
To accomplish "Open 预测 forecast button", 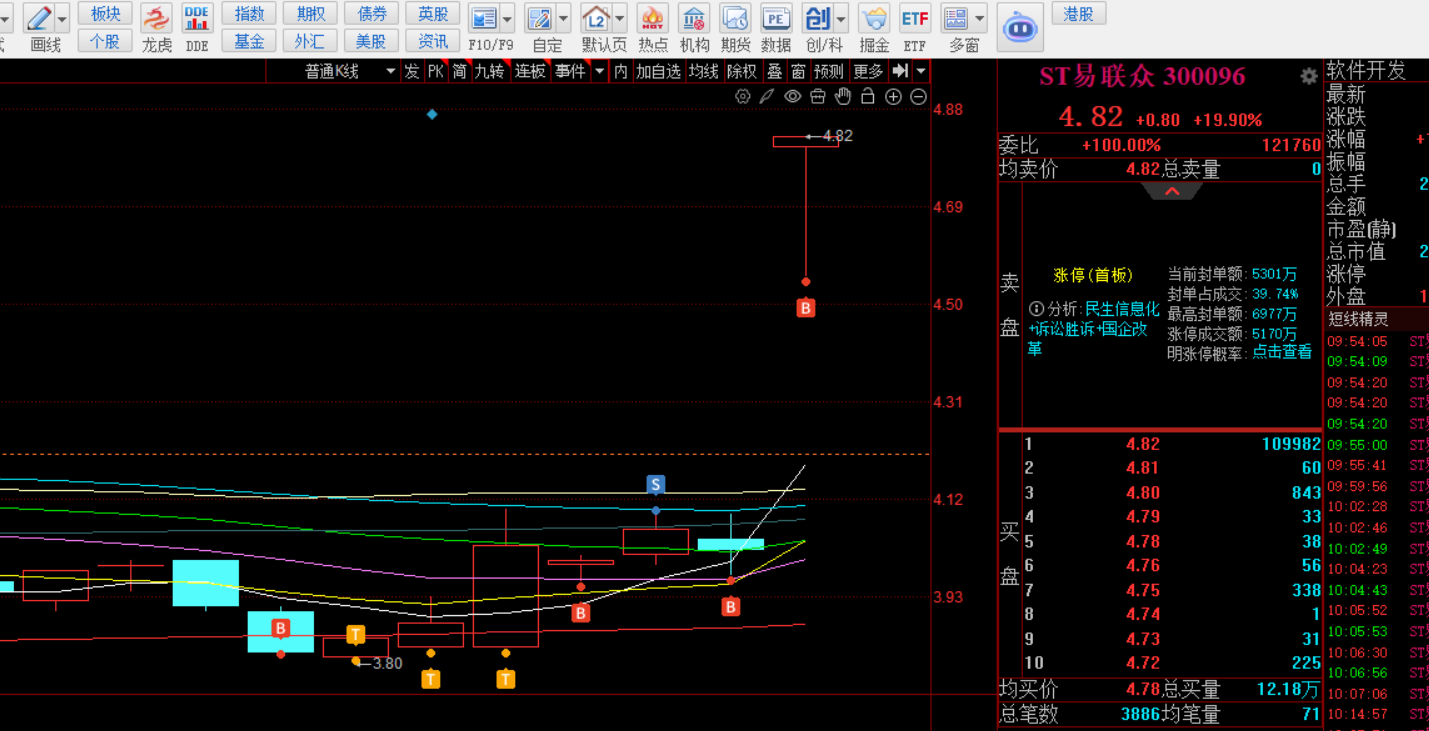I will click(x=829, y=71).
